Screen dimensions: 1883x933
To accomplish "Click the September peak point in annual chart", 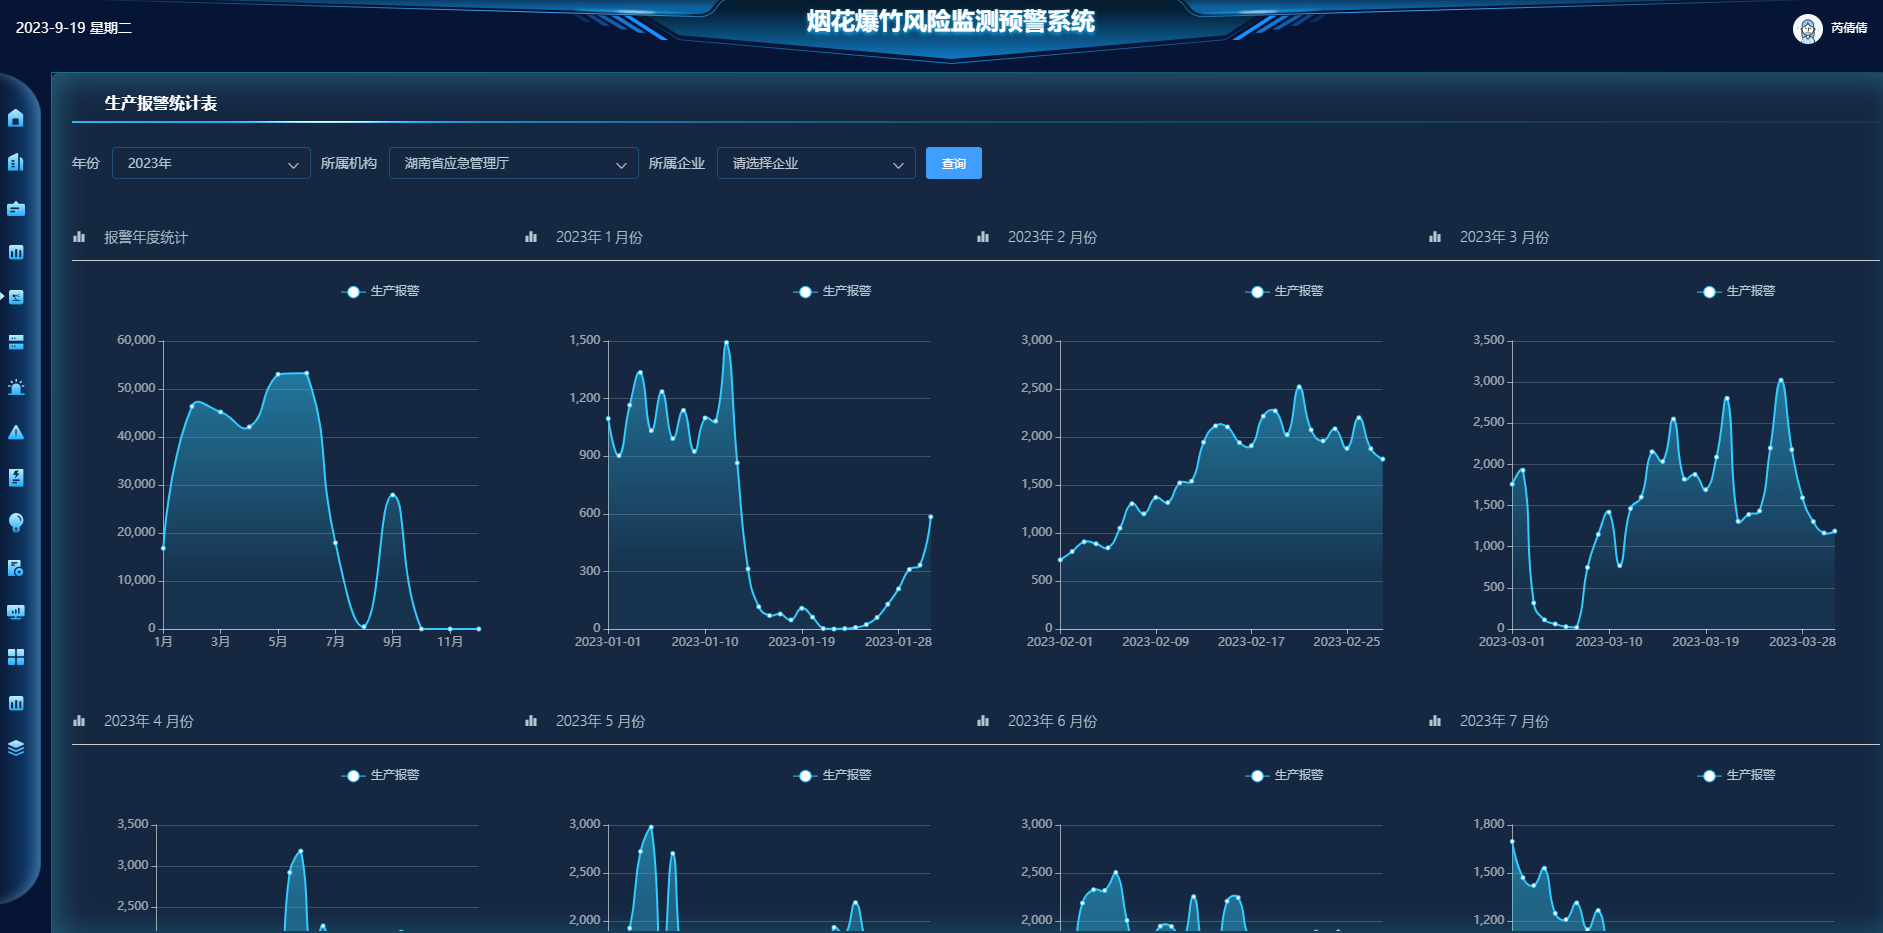I will coord(392,495).
